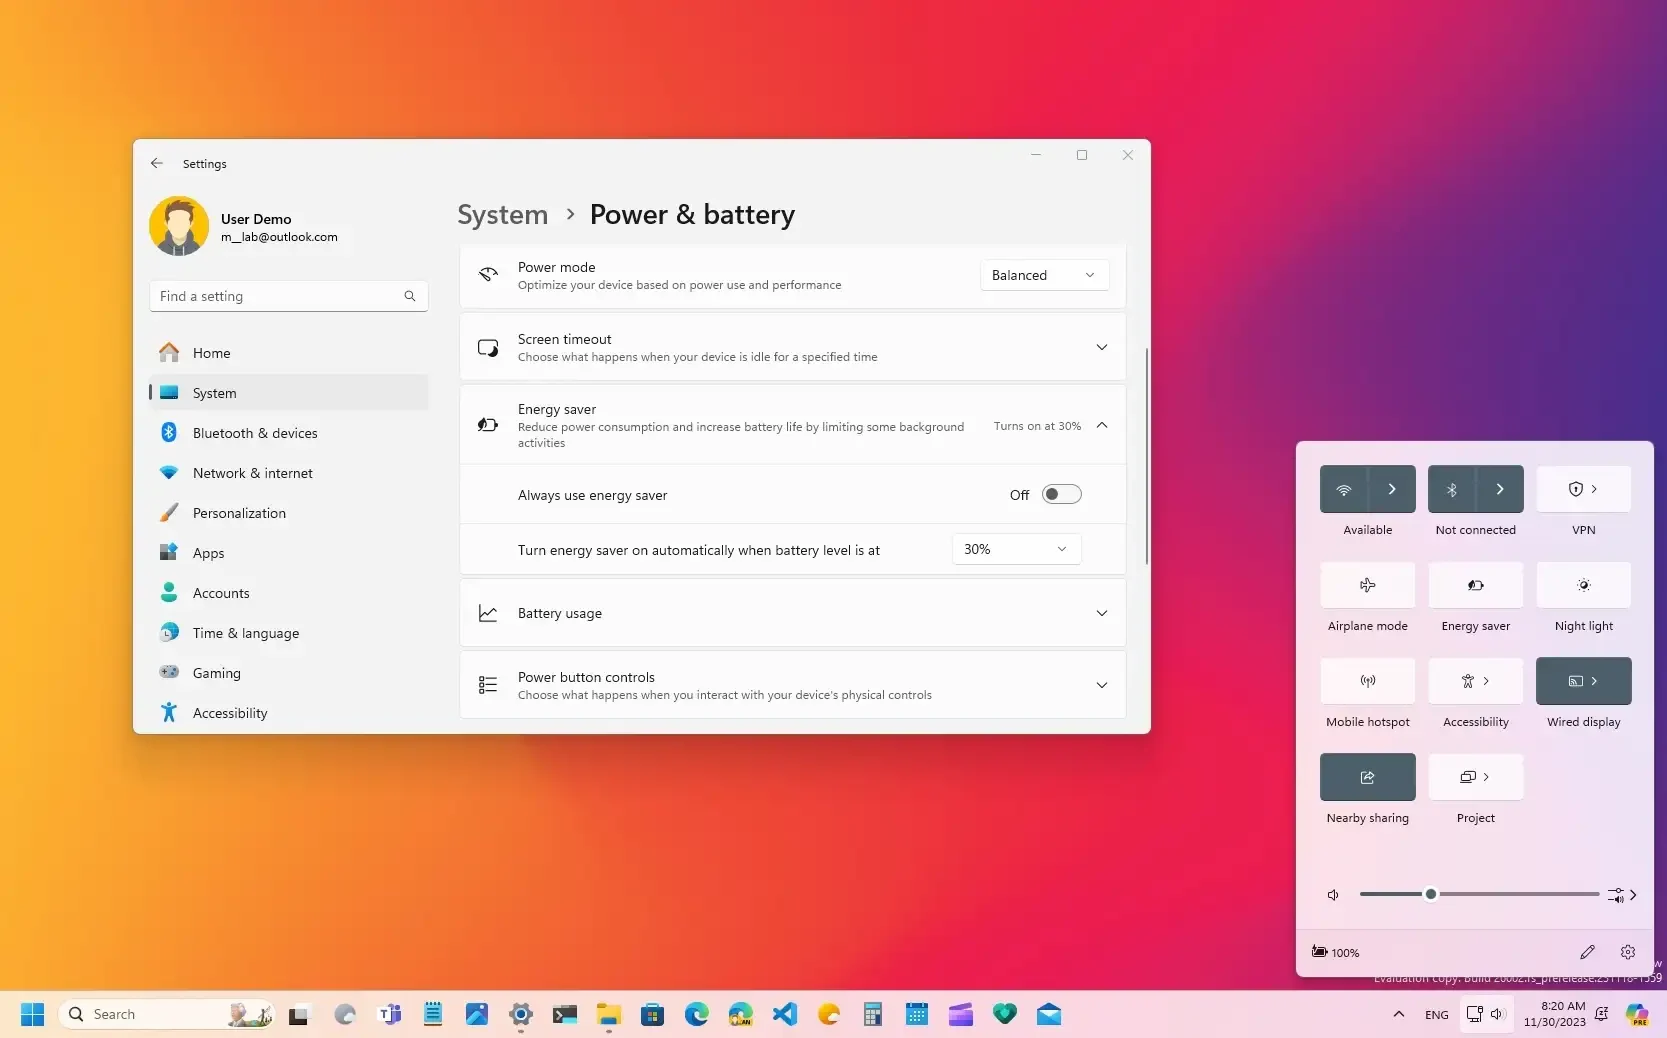Open sound output selector icon
The height and width of the screenshot is (1038, 1667).
coord(1621,895)
